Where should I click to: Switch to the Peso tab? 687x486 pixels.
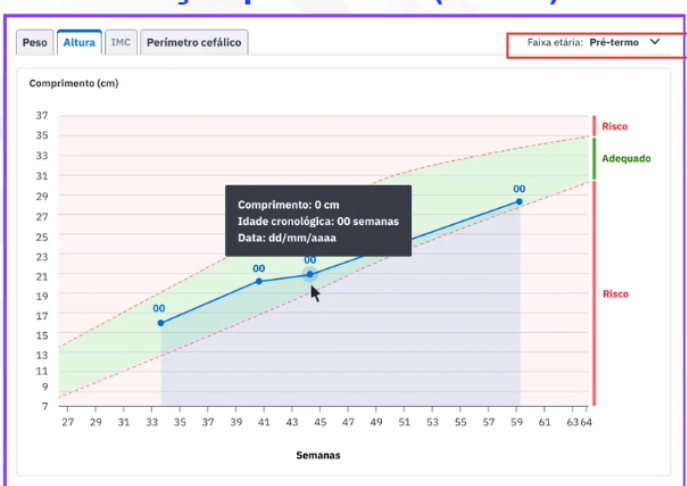click(35, 43)
